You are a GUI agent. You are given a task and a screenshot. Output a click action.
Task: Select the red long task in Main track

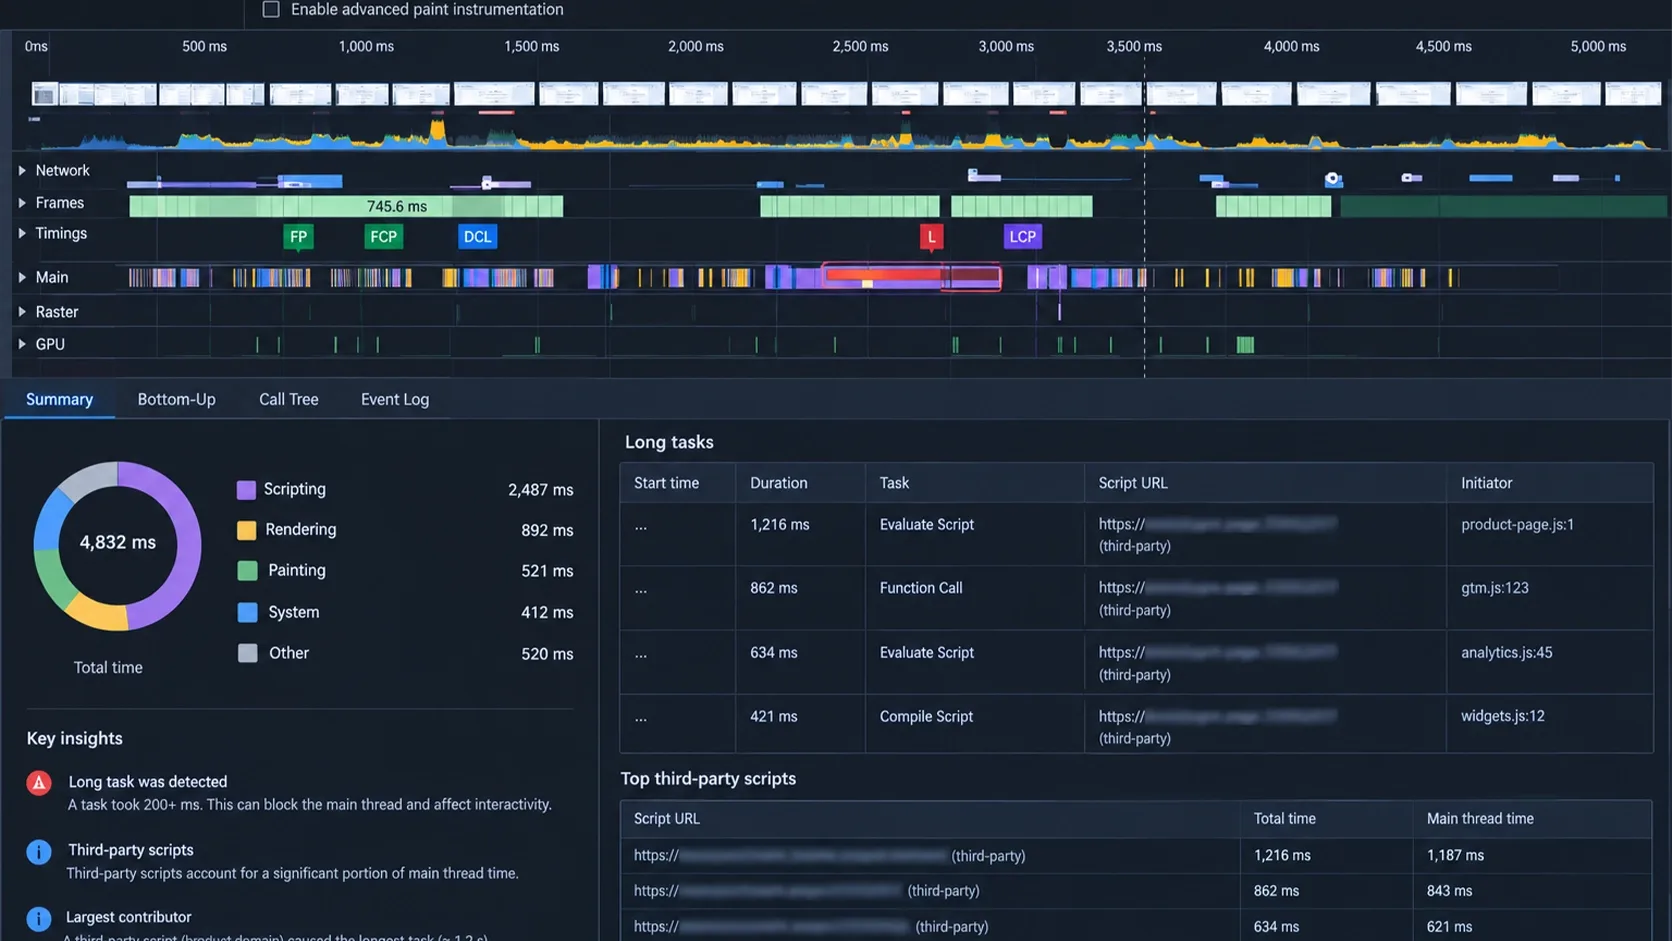pyautogui.click(x=911, y=276)
